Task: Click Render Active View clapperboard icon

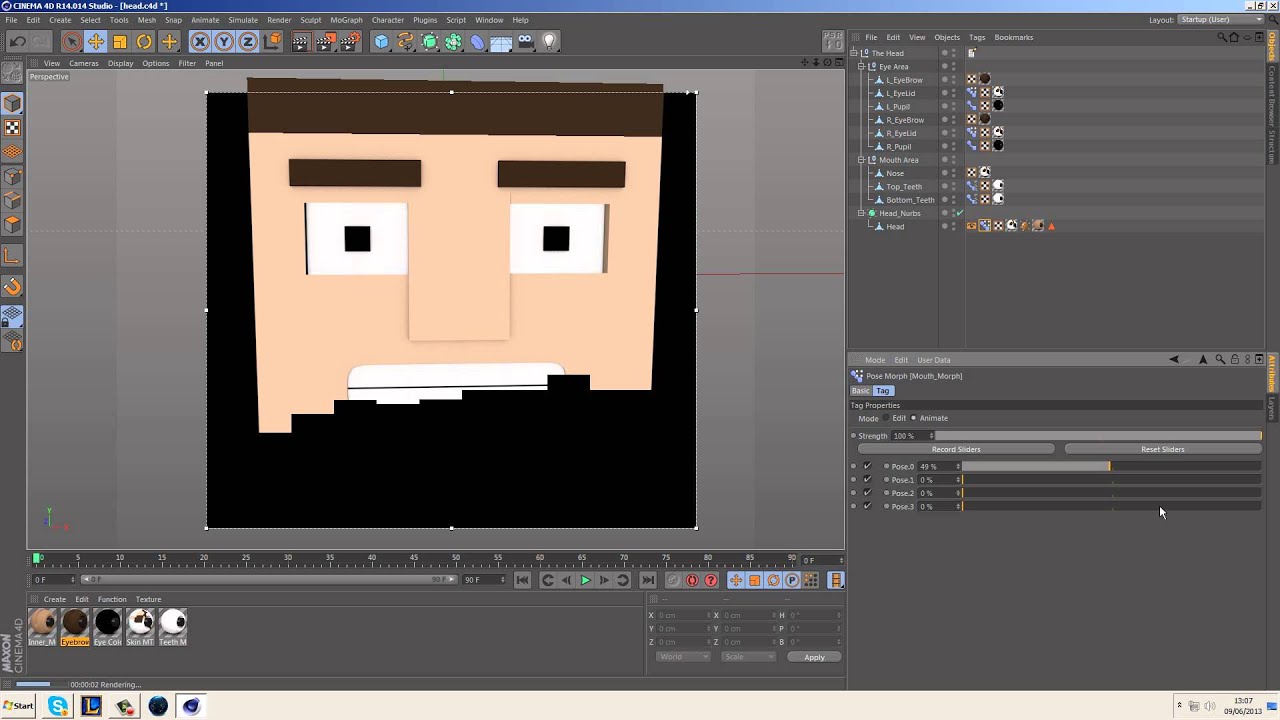Action: coord(300,41)
